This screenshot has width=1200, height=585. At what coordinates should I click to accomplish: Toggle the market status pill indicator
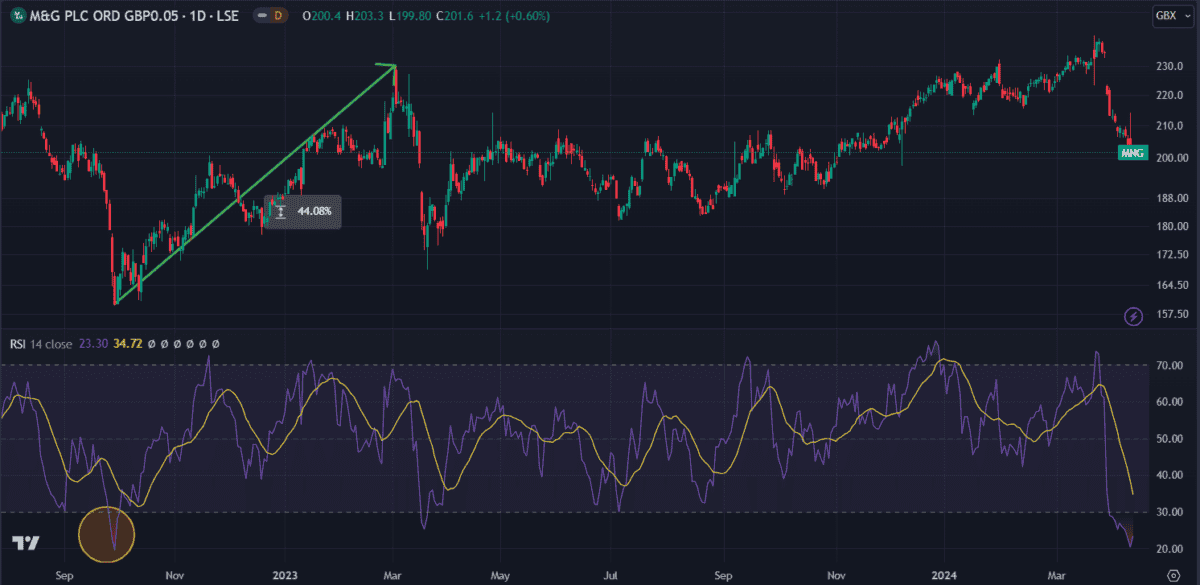[262, 15]
